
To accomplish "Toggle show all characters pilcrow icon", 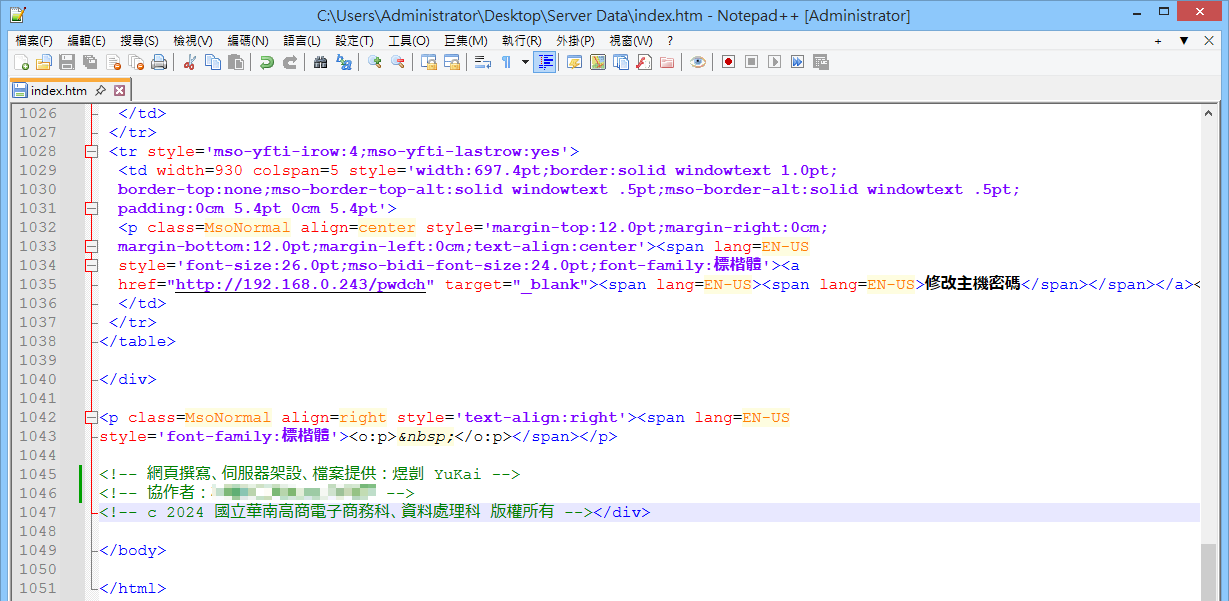I will [507, 62].
